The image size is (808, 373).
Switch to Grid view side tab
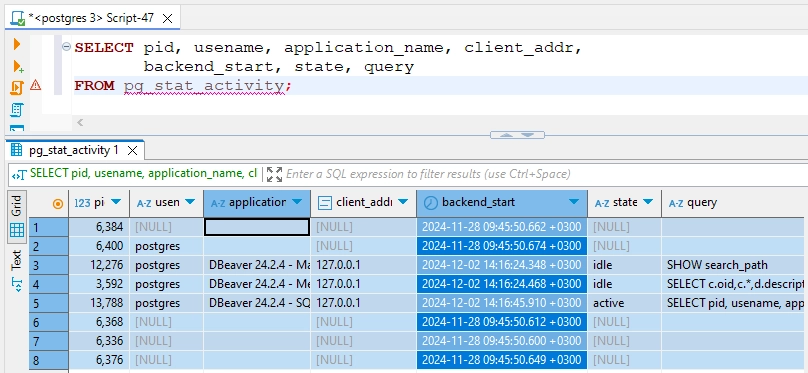(16, 216)
